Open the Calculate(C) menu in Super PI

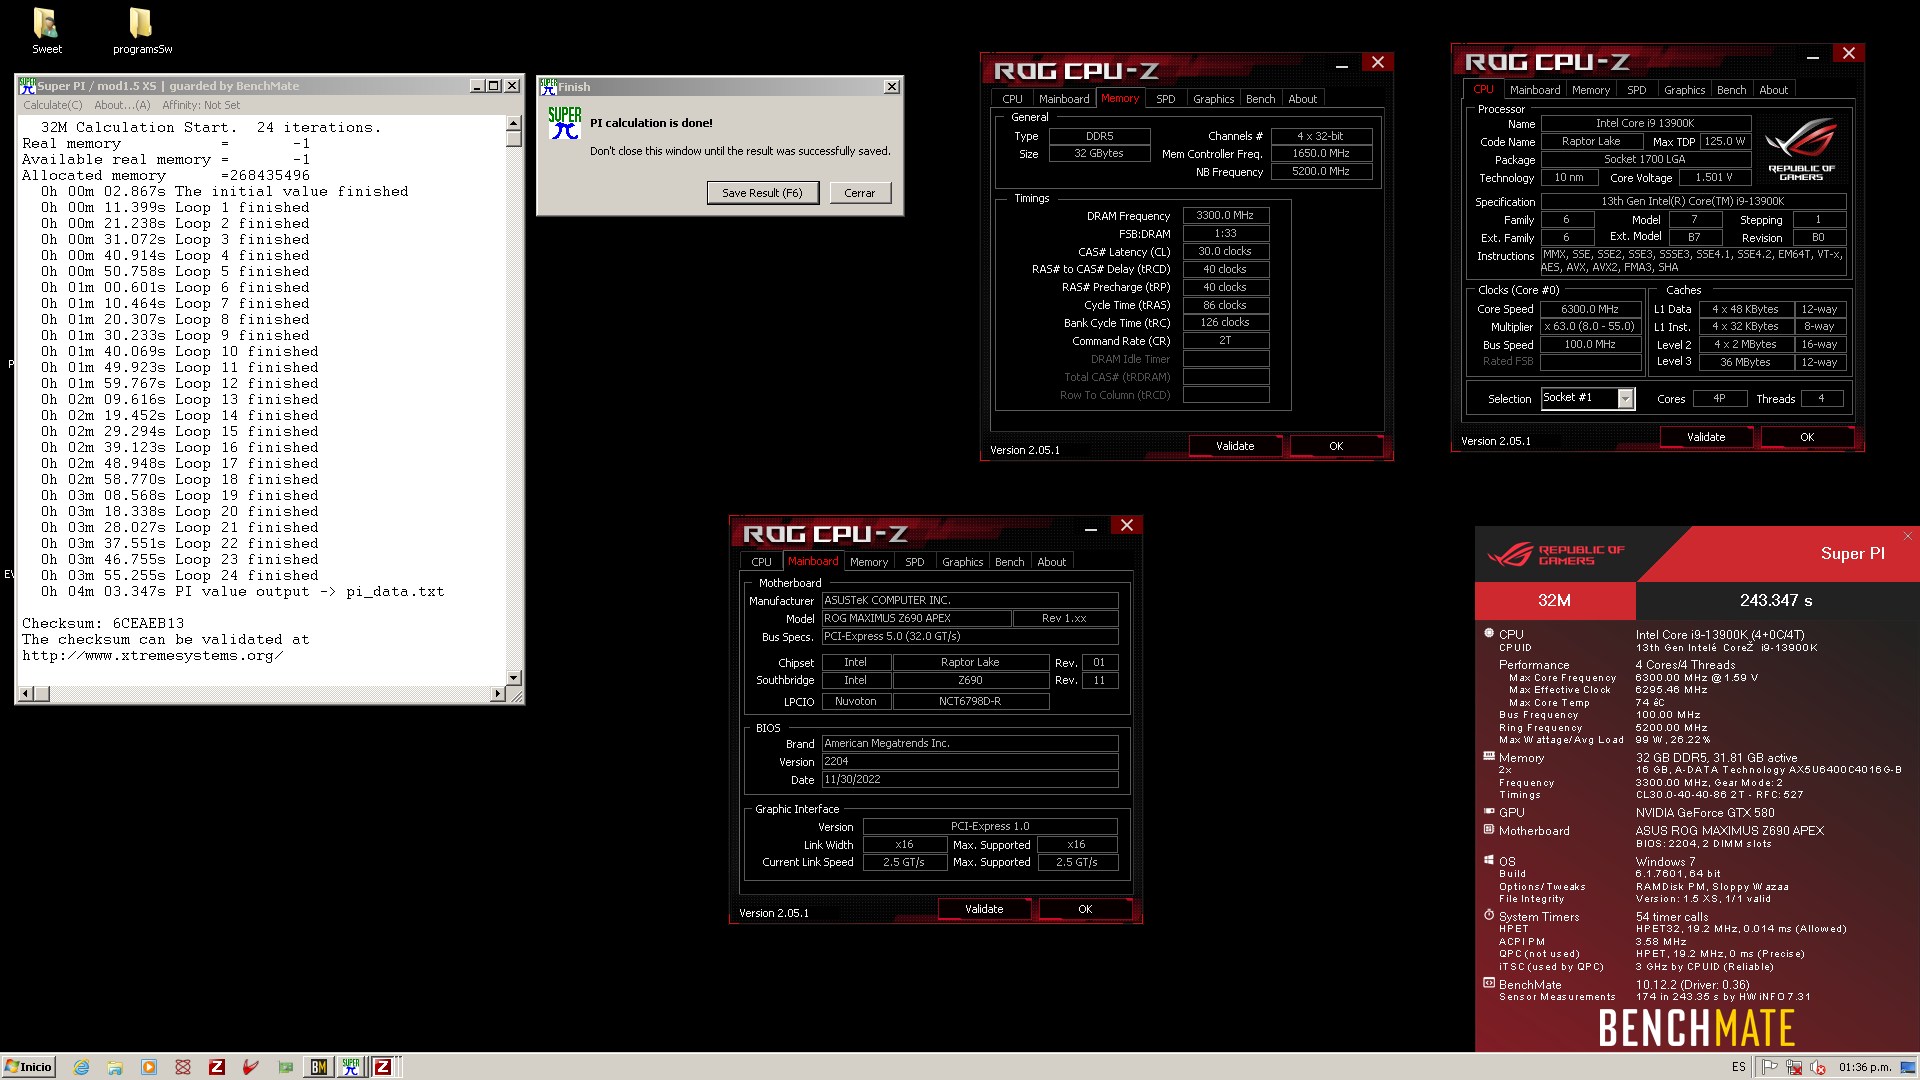coord(53,105)
